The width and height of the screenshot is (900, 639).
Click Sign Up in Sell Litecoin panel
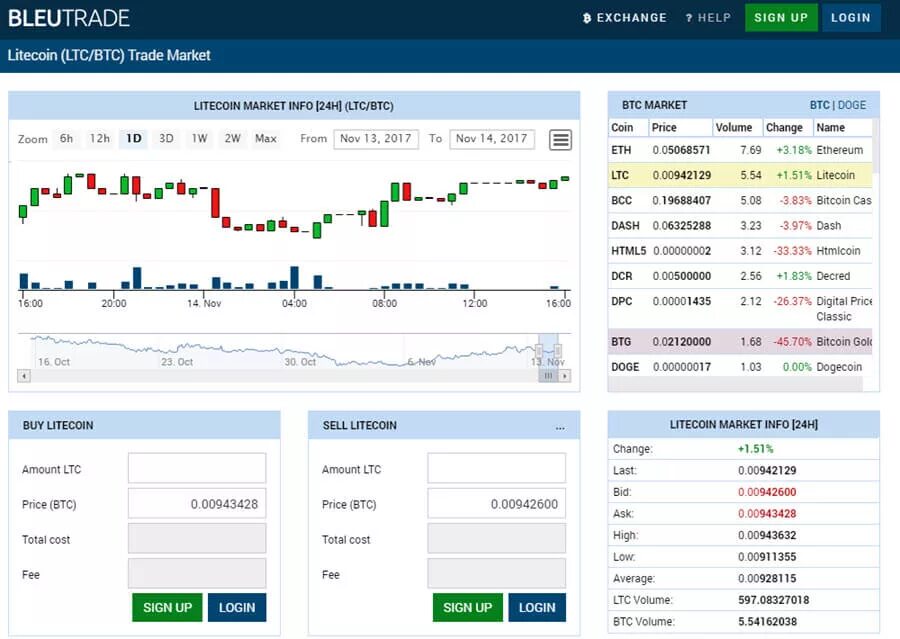click(x=467, y=607)
